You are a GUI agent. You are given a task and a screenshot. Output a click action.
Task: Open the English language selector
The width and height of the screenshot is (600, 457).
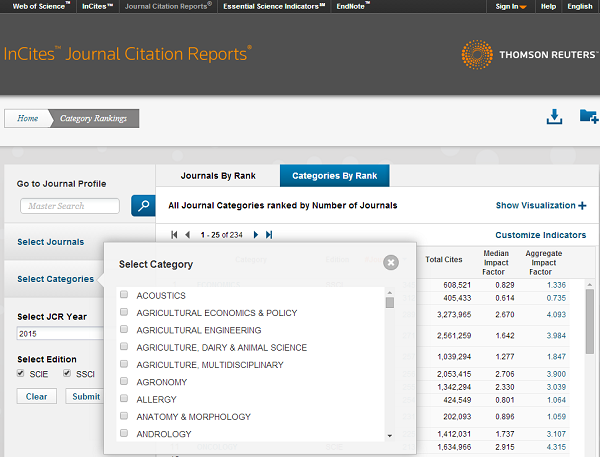[x=579, y=7]
